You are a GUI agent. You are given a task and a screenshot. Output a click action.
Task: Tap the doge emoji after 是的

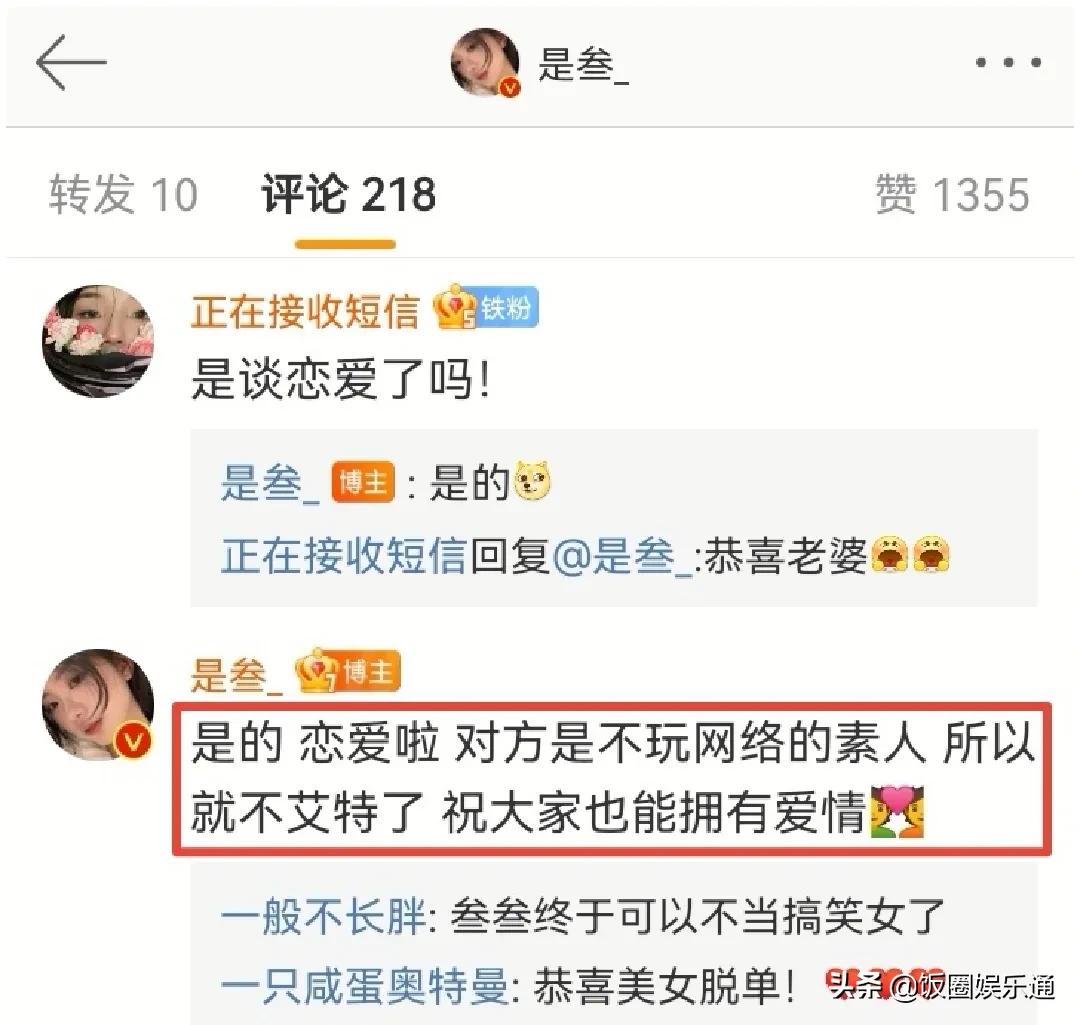(531, 482)
